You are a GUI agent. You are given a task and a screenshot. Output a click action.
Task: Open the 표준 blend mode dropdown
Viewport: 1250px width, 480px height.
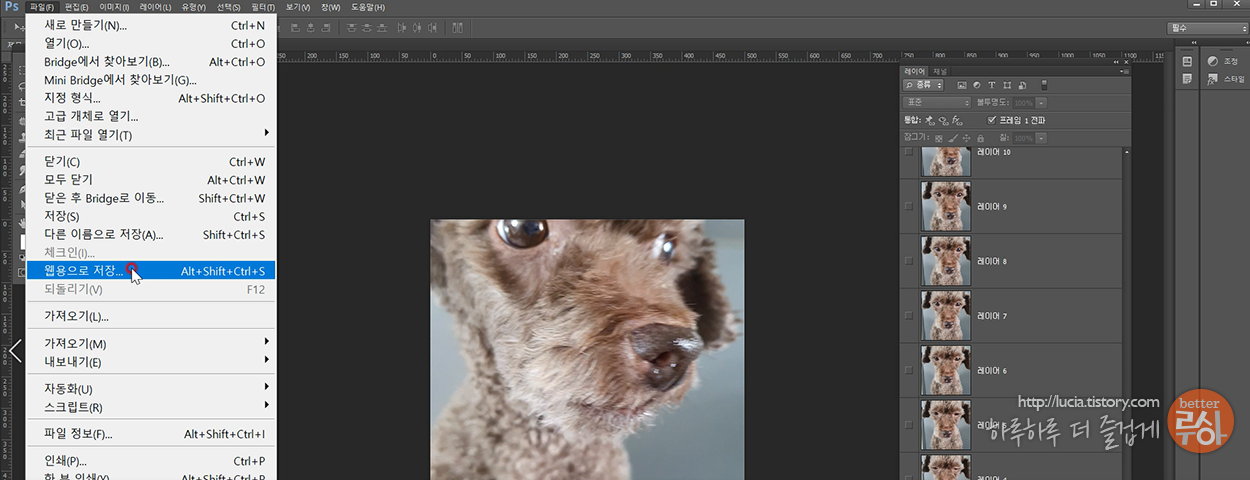(936, 103)
